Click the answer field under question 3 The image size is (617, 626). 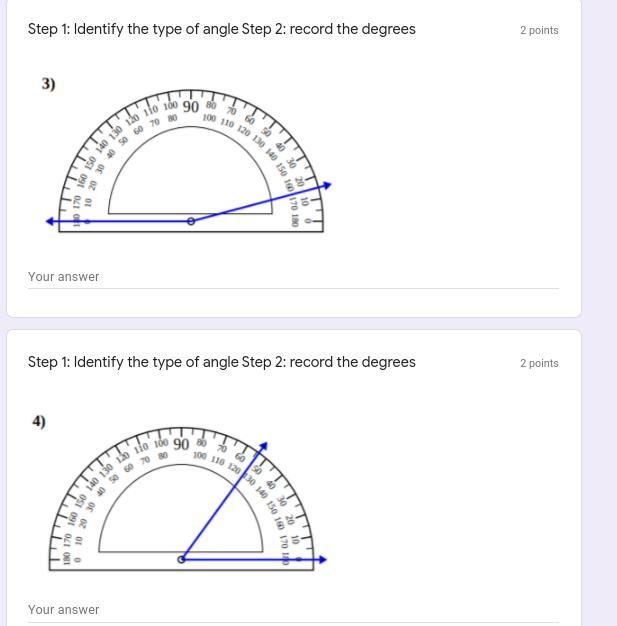coord(294,277)
